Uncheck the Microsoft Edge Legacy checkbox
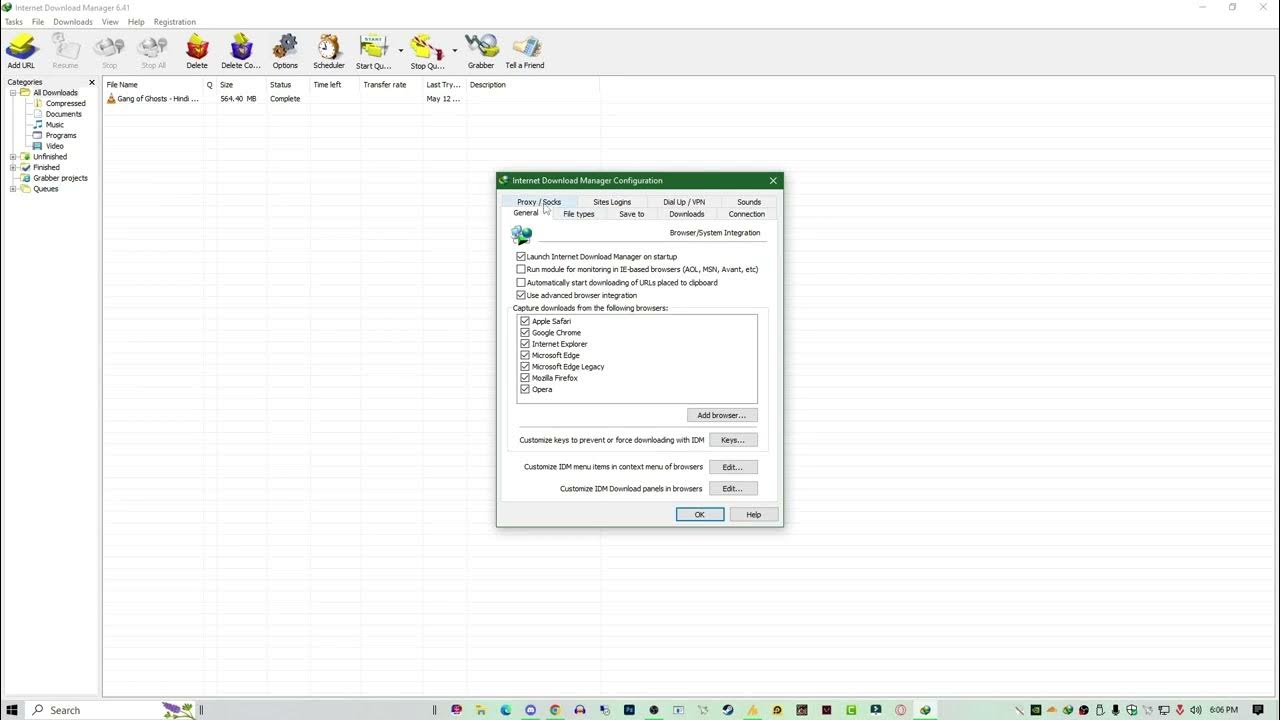This screenshot has width=1280, height=720. (x=525, y=366)
